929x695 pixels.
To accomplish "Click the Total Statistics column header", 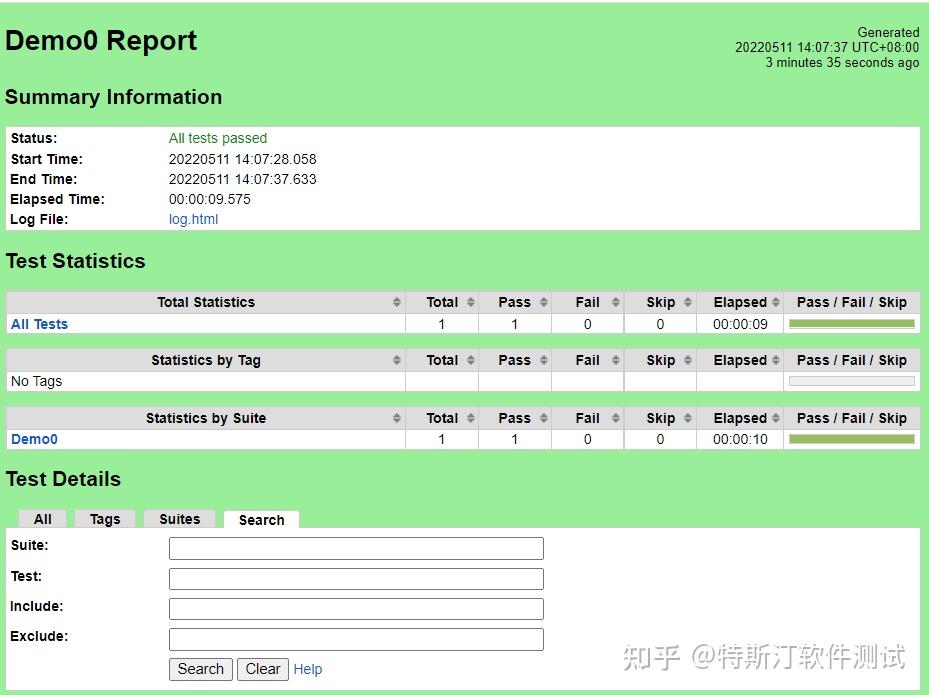I will [206, 302].
